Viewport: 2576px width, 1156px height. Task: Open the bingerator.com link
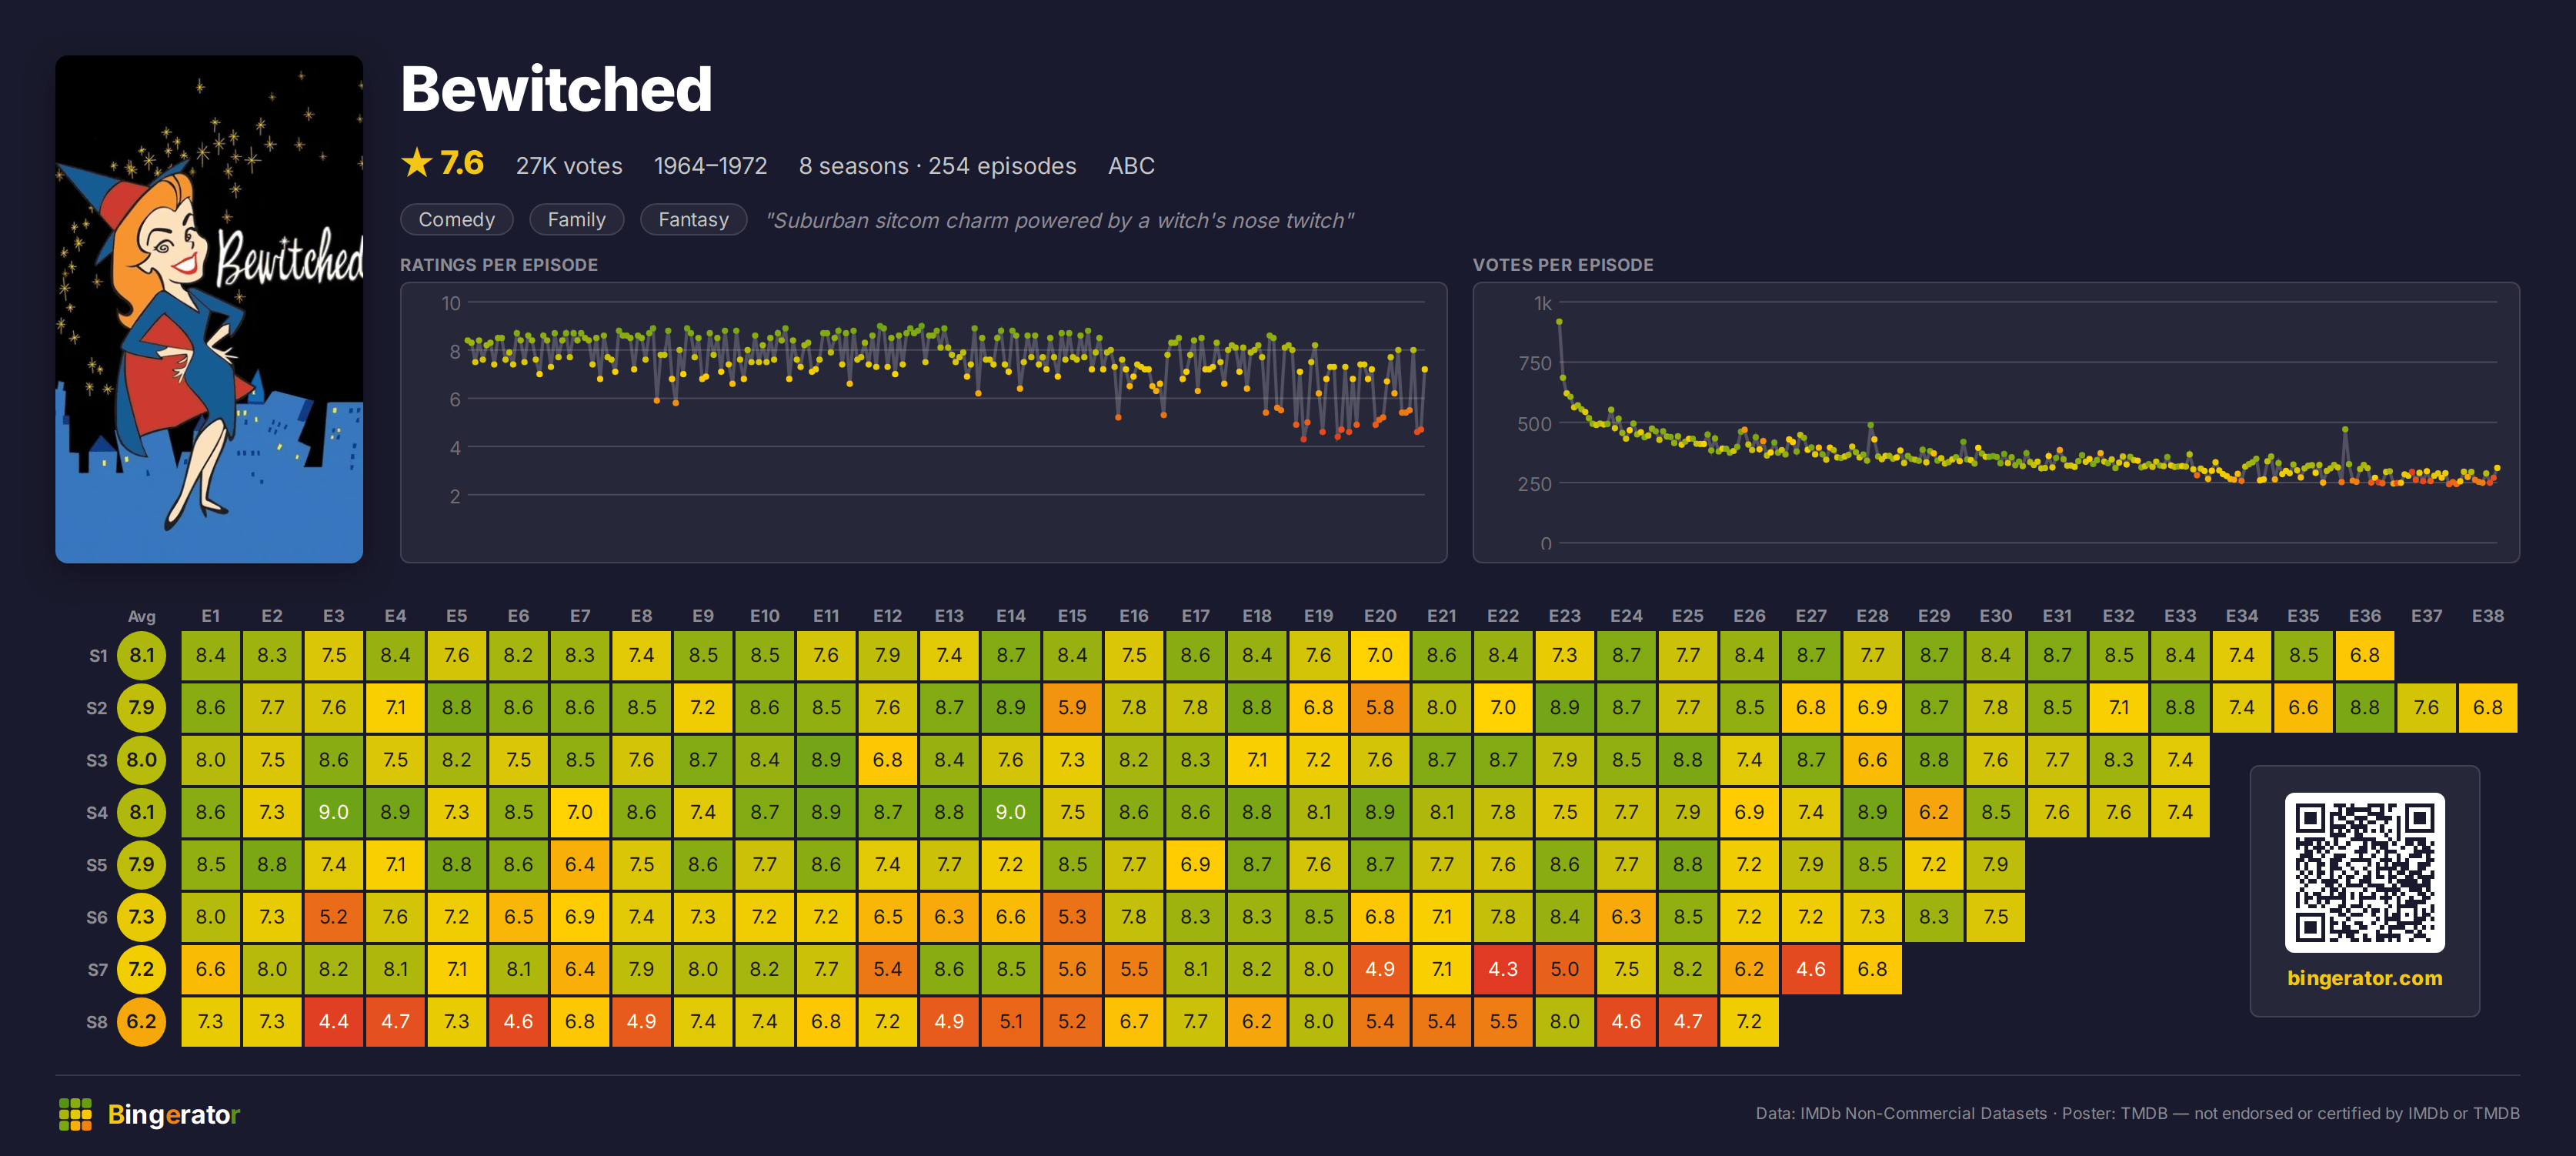2364,978
